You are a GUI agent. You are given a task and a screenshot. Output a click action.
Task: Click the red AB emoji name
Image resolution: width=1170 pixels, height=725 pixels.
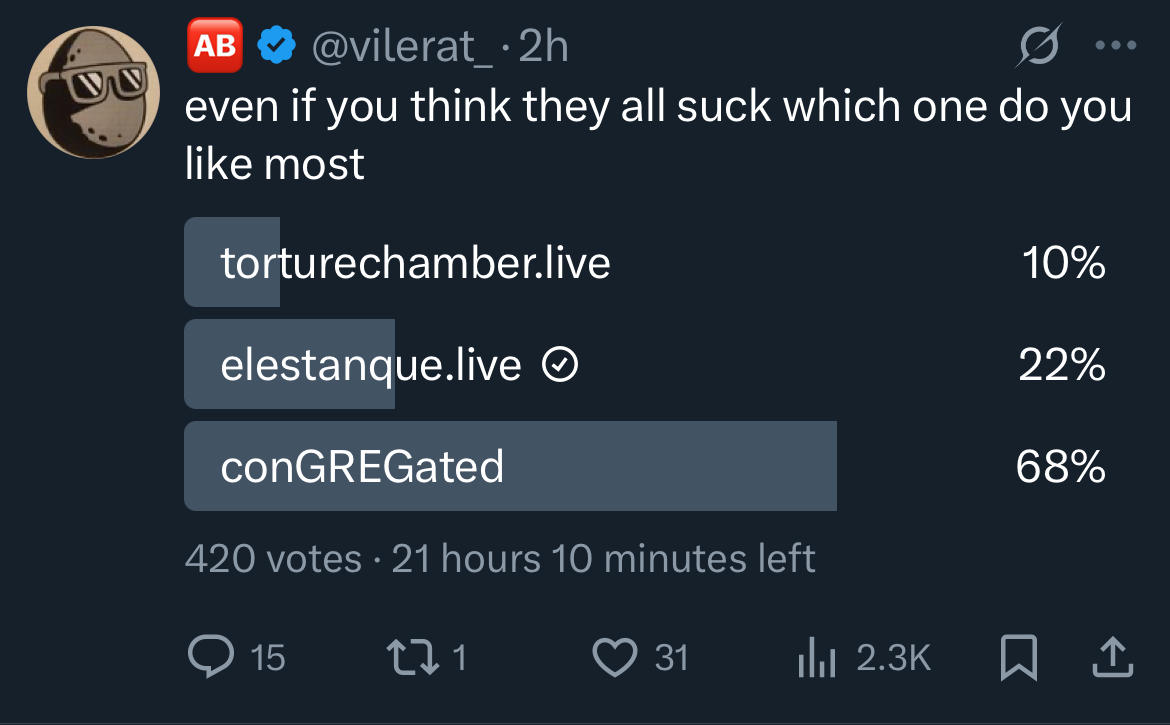215,46
